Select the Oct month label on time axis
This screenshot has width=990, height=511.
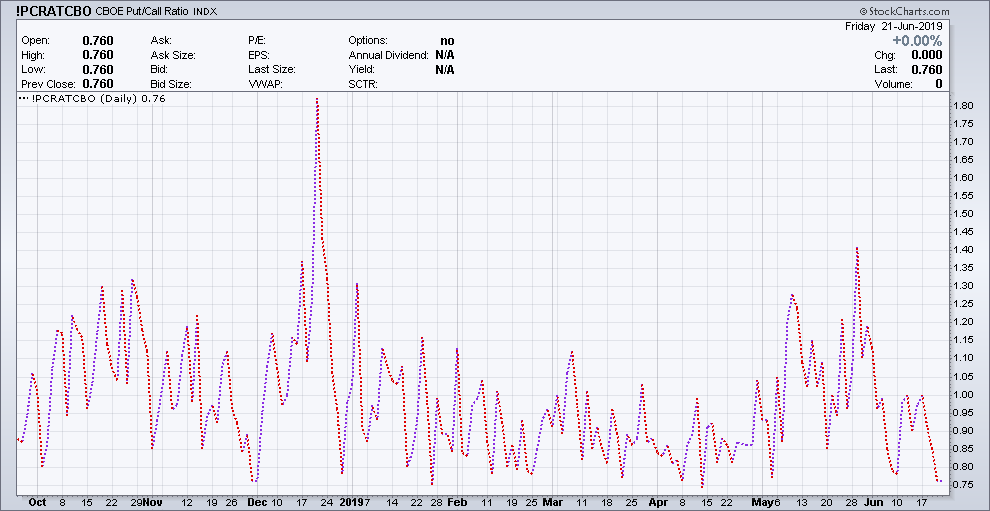[x=37, y=502]
